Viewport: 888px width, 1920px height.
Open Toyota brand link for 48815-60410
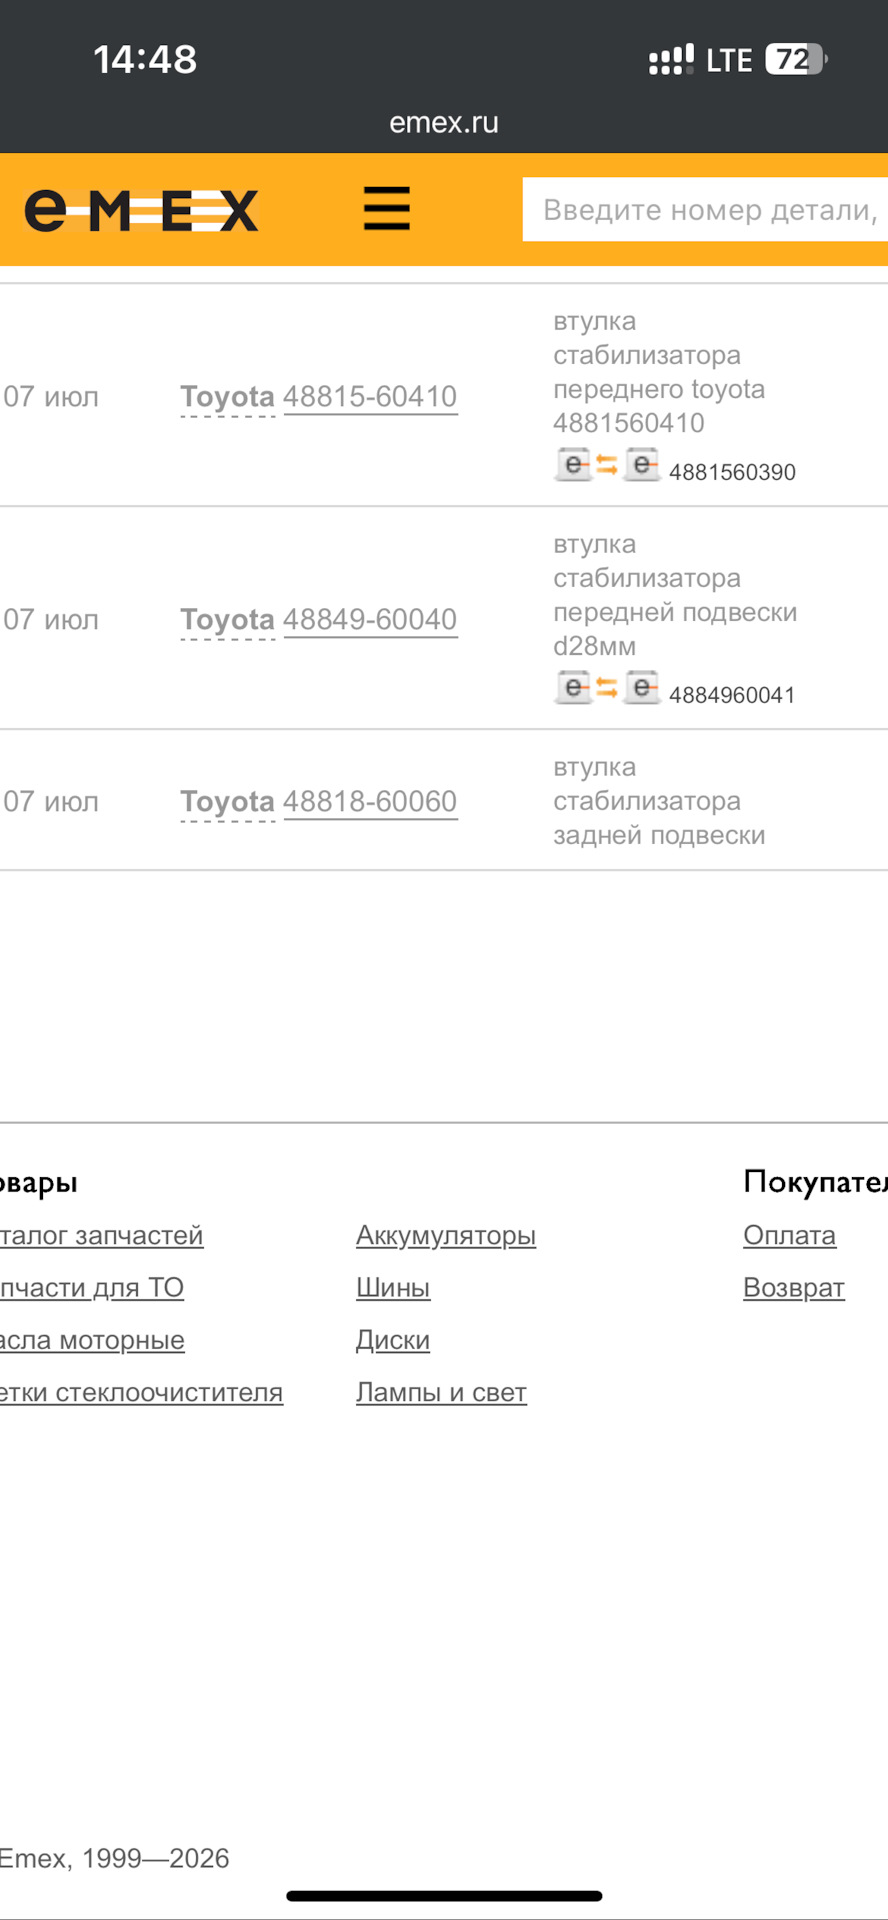(227, 397)
